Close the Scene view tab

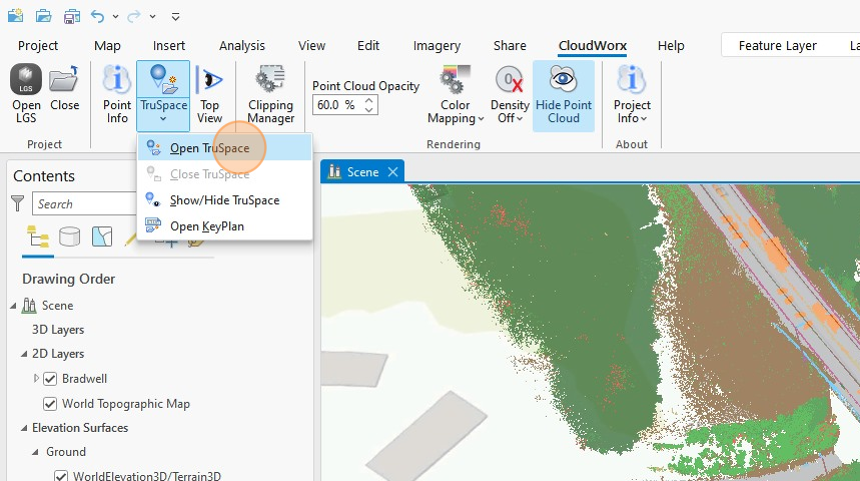coord(393,172)
